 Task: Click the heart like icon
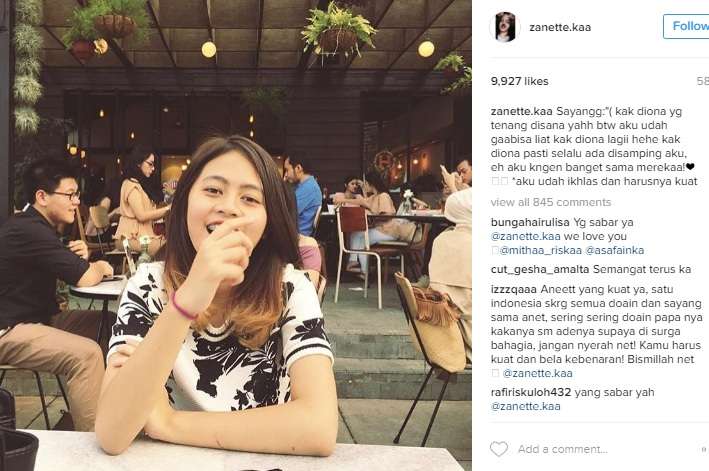point(499,449)
